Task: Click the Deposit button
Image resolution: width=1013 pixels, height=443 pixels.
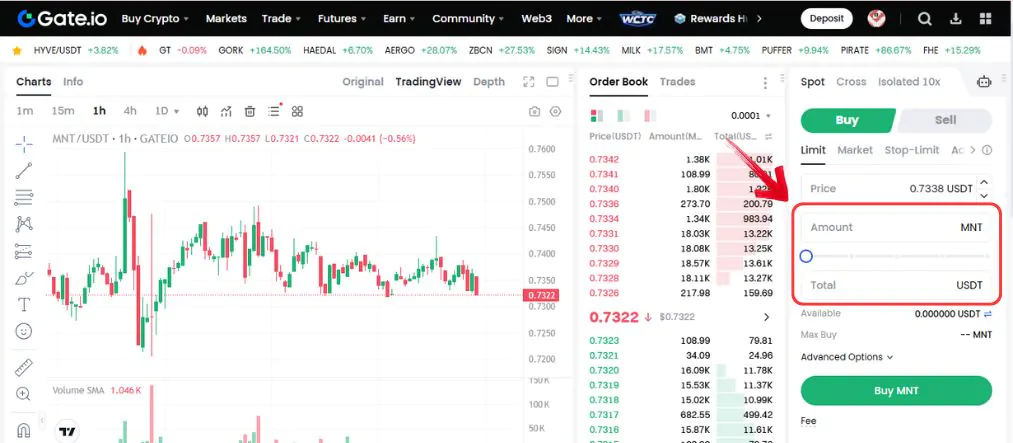Action: 826,19
